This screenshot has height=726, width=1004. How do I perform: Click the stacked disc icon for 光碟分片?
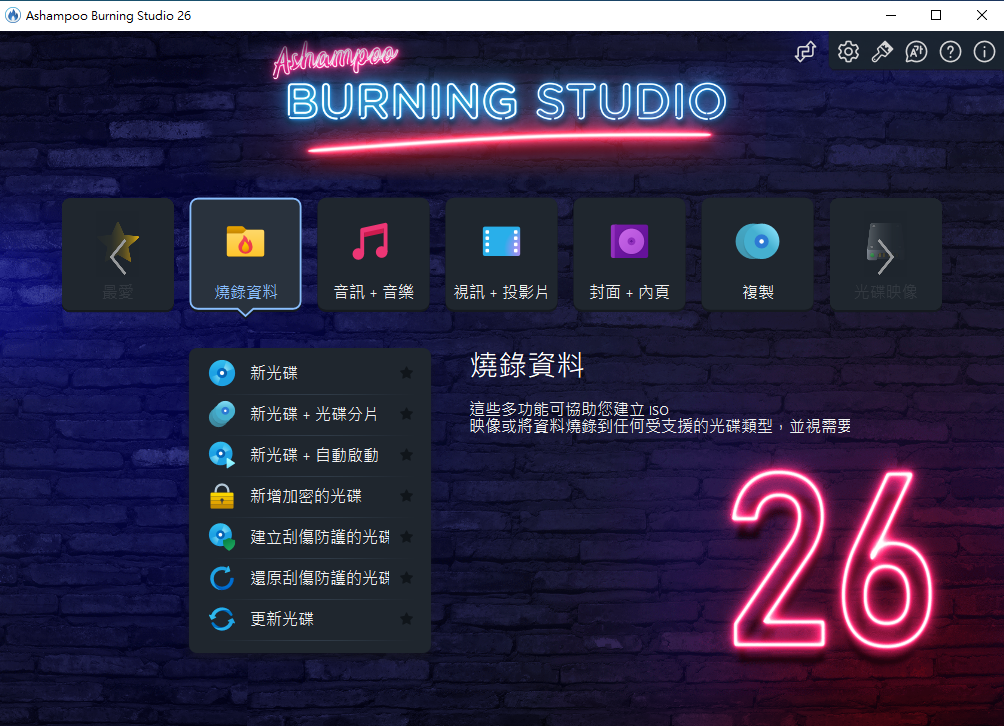pyautogui.click(x=222, y=414)
